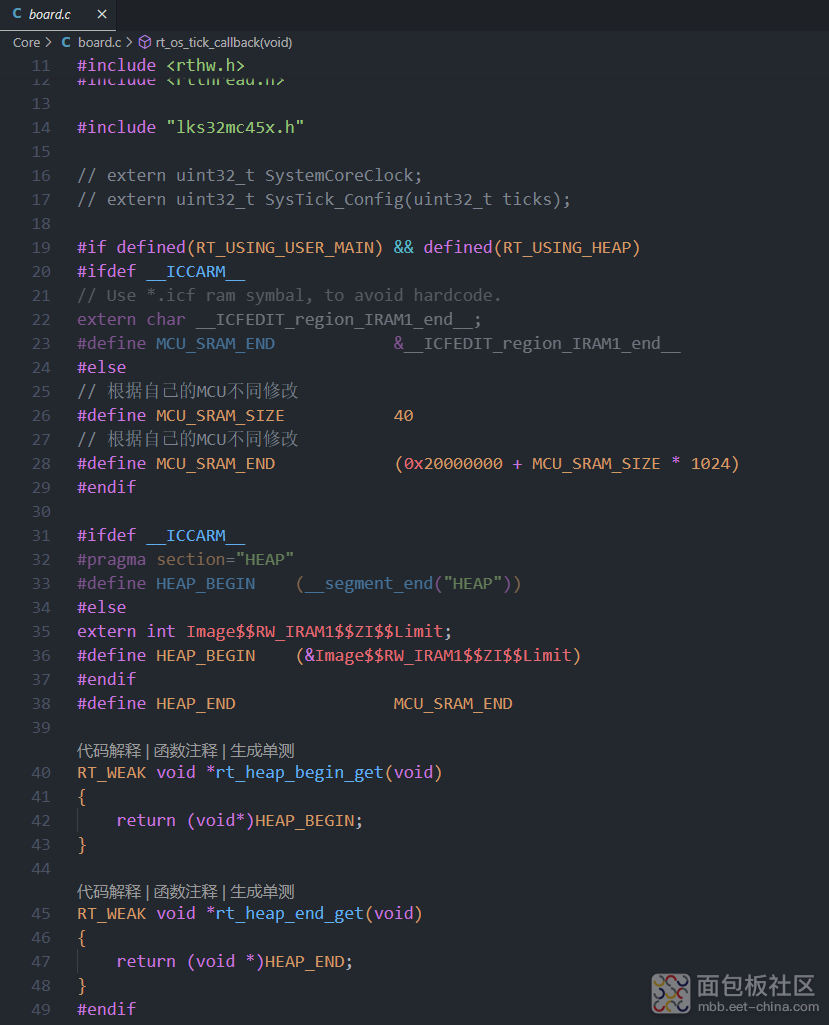Screen dimensions: 829x1025
Task: Expand chevron after board.c breadcrumb
Action: point(129,42)
